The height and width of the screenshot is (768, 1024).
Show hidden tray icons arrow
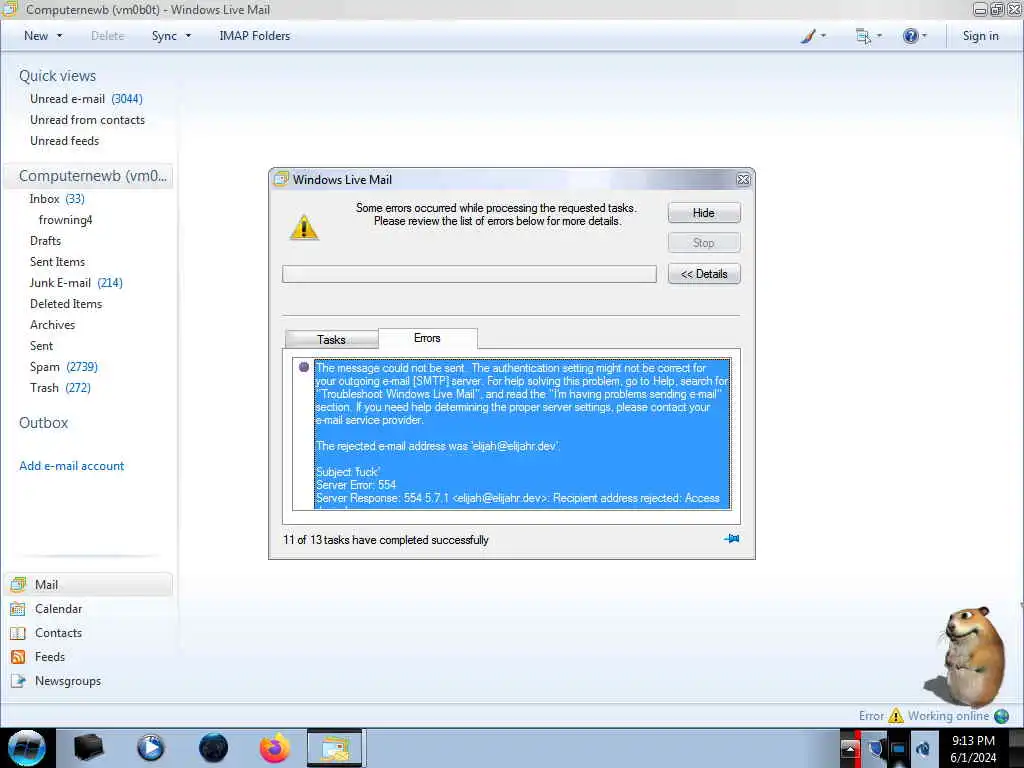(850, 748)
